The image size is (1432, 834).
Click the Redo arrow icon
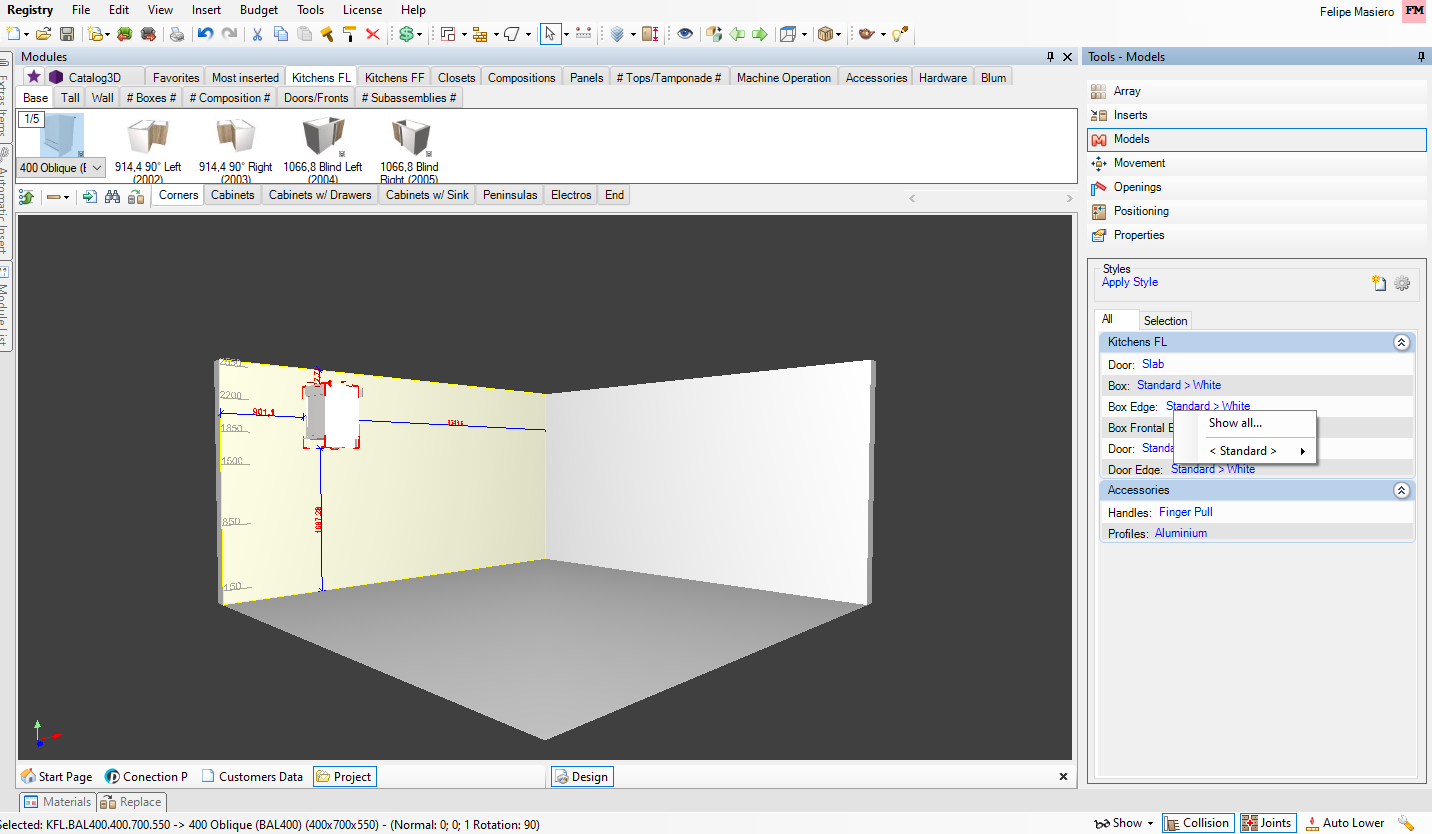229,34
